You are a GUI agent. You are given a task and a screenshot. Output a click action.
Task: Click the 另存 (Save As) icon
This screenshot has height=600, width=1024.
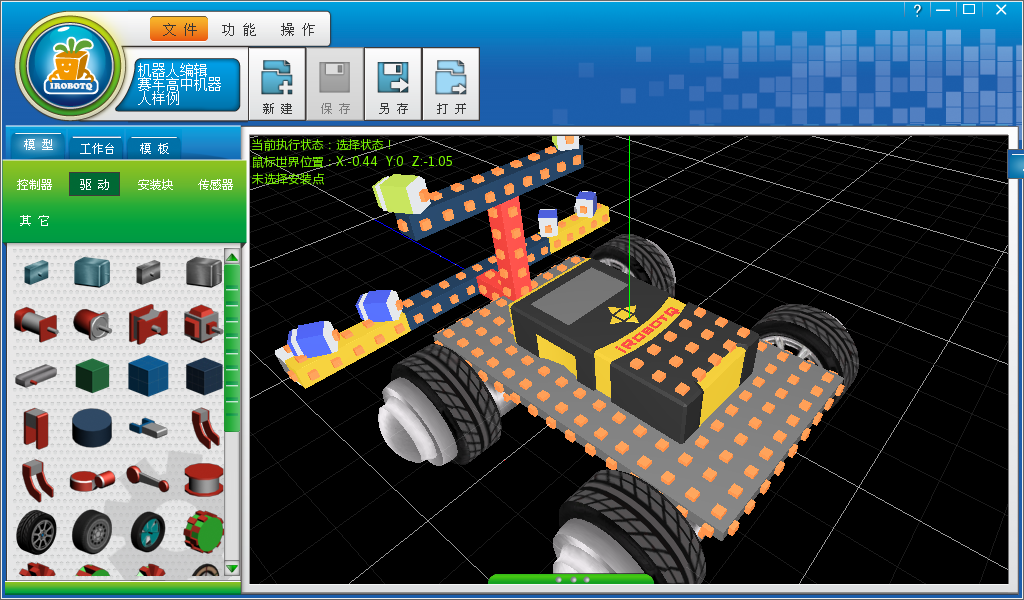point(393,85)
